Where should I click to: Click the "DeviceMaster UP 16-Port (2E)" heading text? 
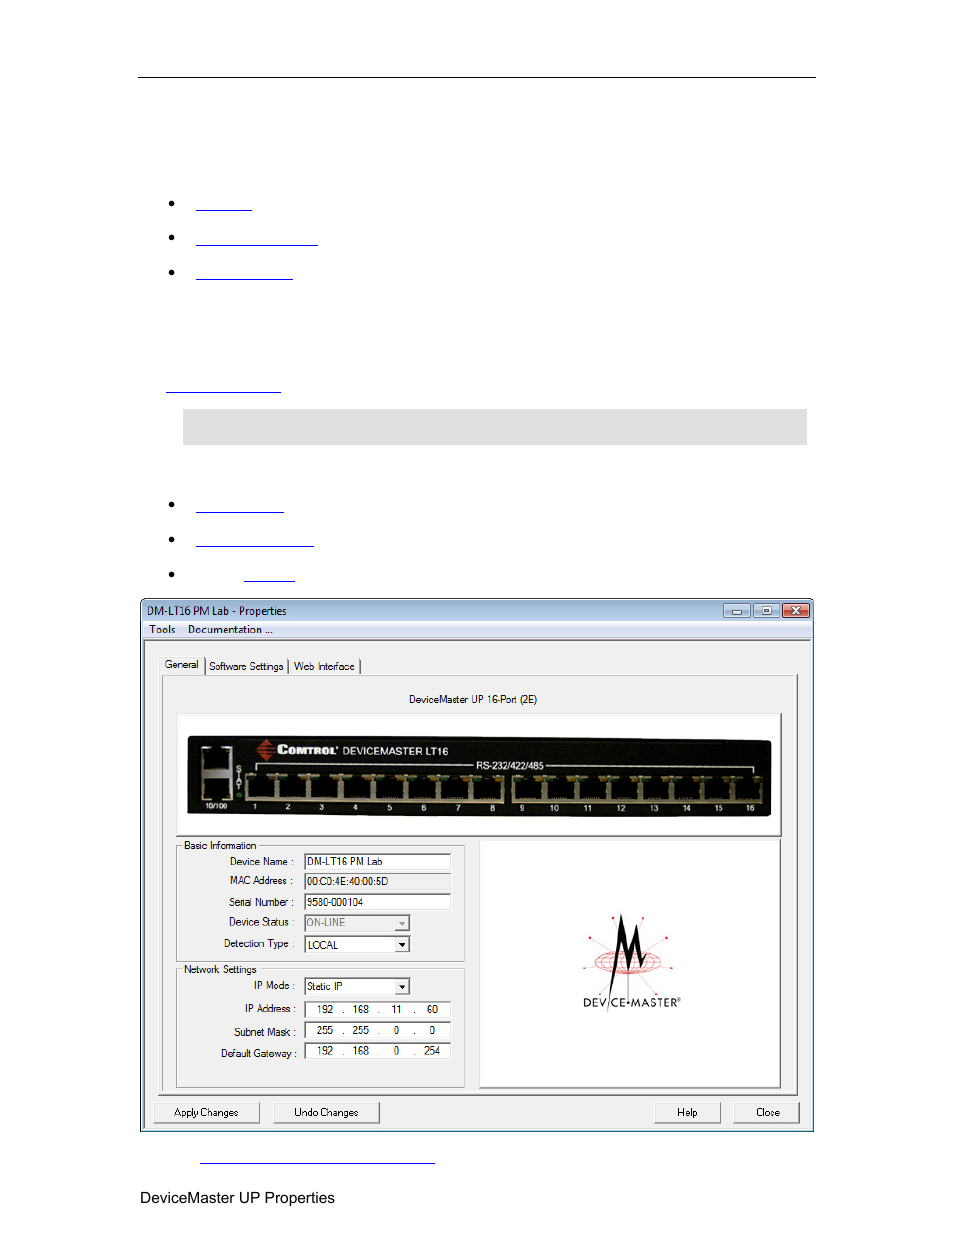[473, 700]
